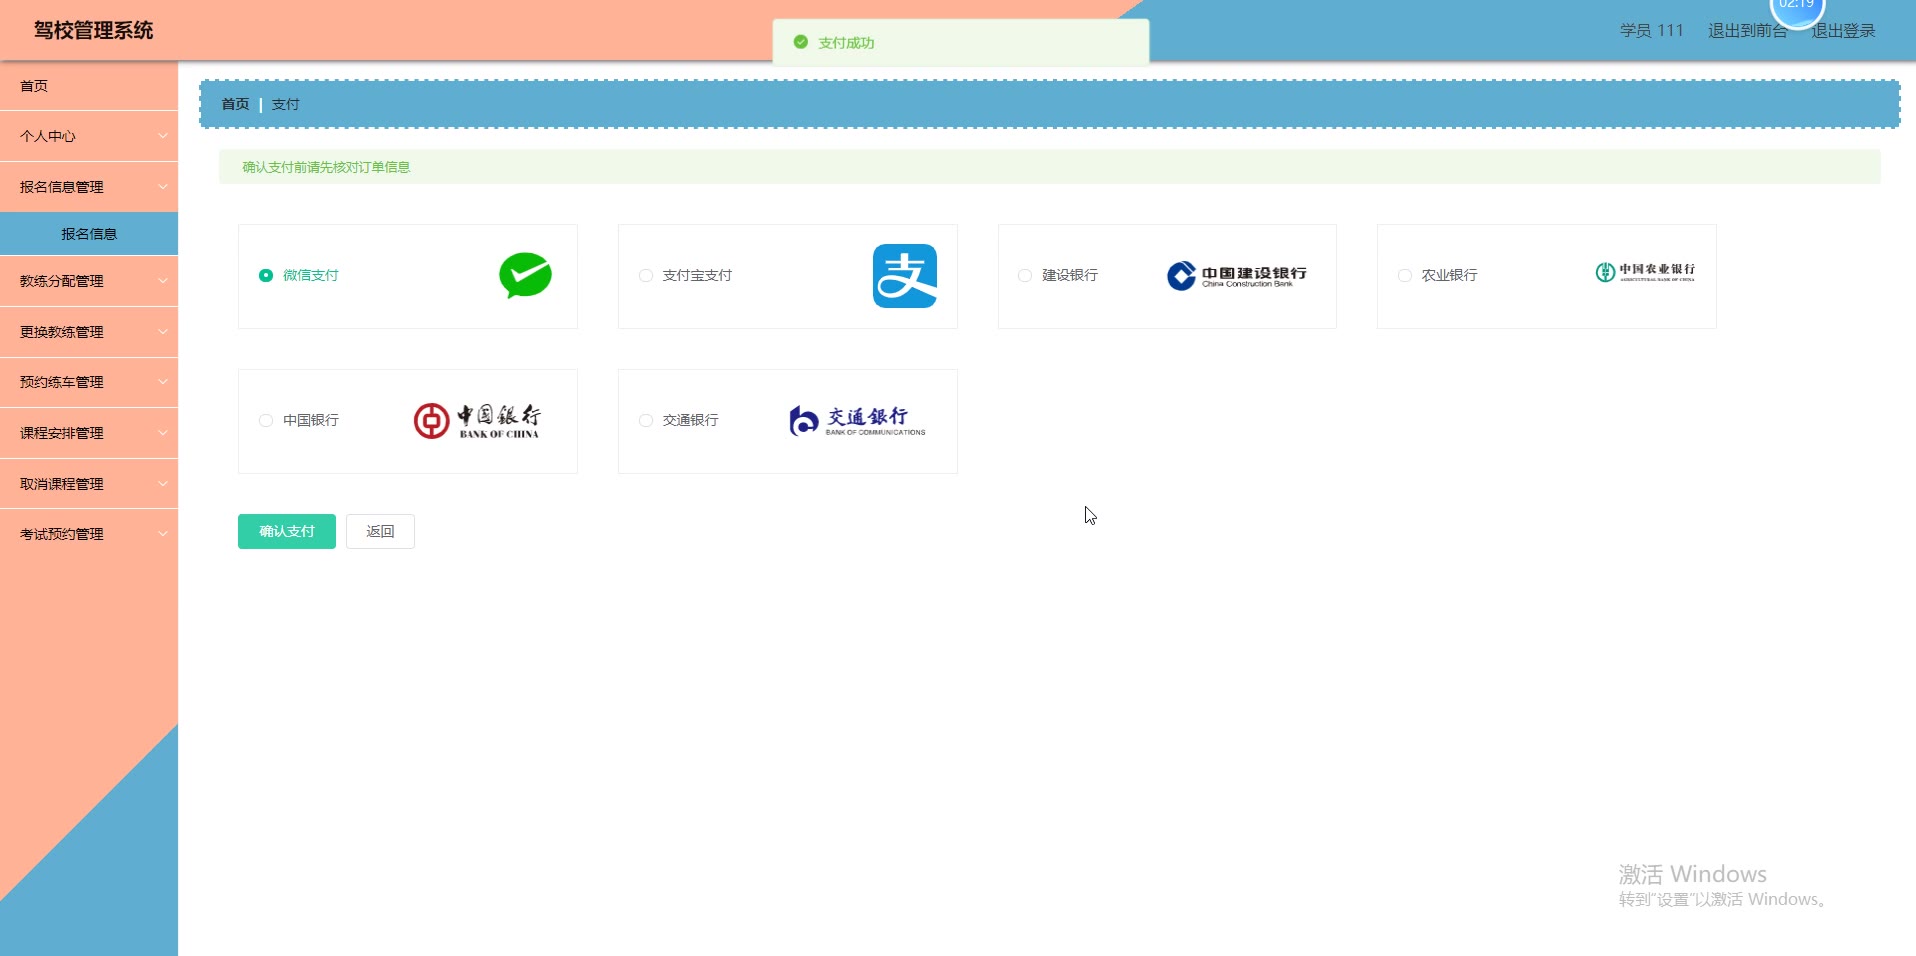Click 退出登录 in the header
1916x956 pixels.
click(1843, 31)
